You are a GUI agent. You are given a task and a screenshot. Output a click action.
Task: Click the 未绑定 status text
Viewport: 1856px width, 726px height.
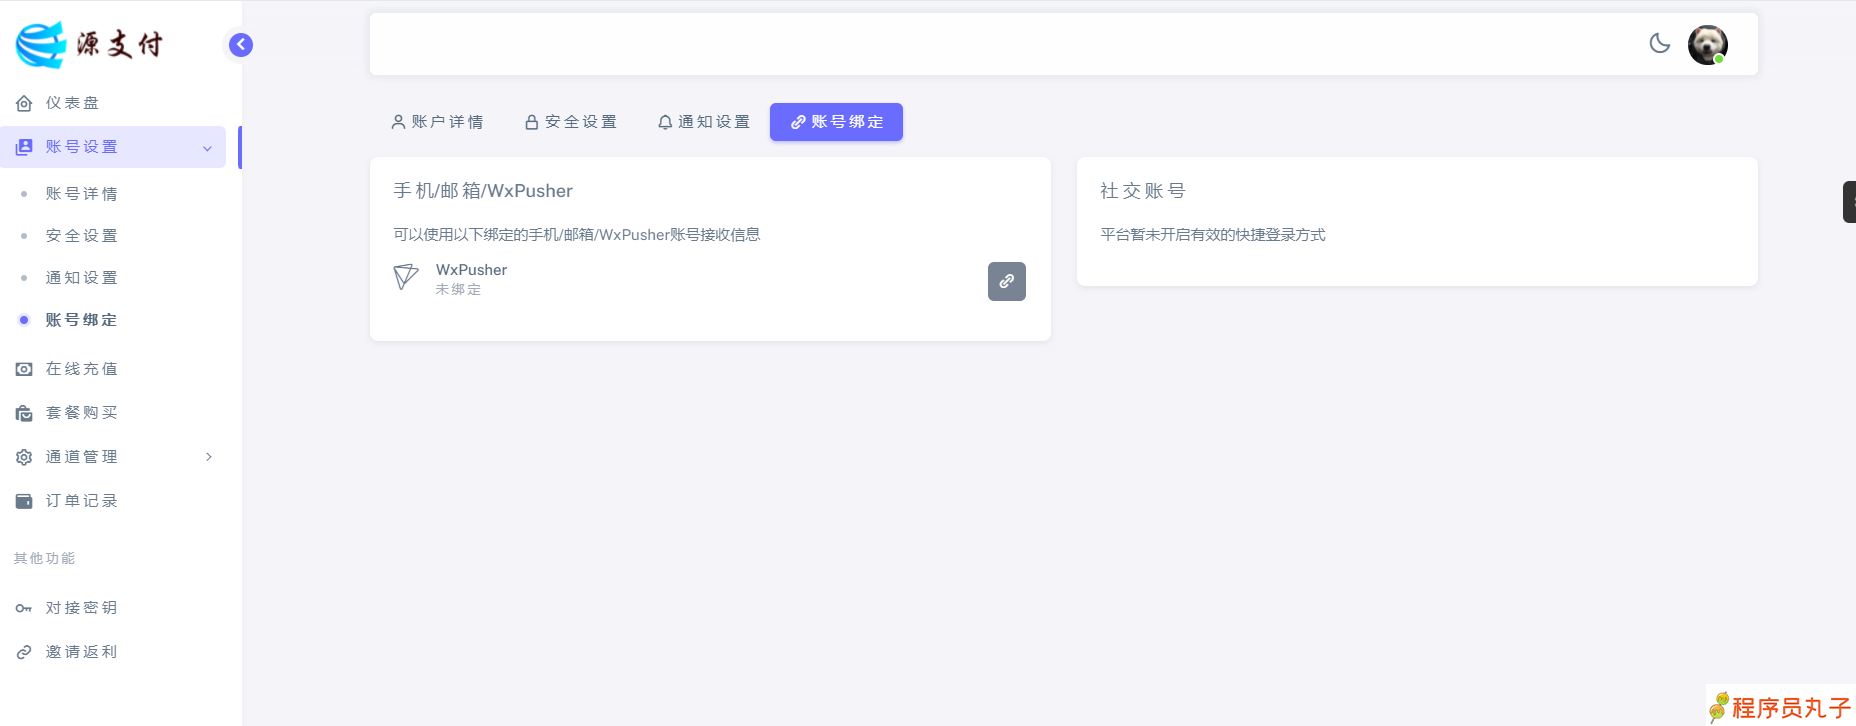coord(458,289)
